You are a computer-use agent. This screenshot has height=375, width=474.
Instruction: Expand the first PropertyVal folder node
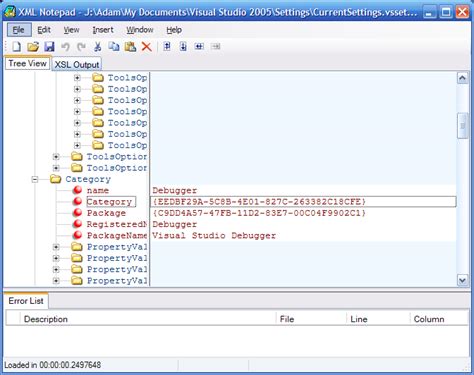pyautogui.click(x=56, y=247)
